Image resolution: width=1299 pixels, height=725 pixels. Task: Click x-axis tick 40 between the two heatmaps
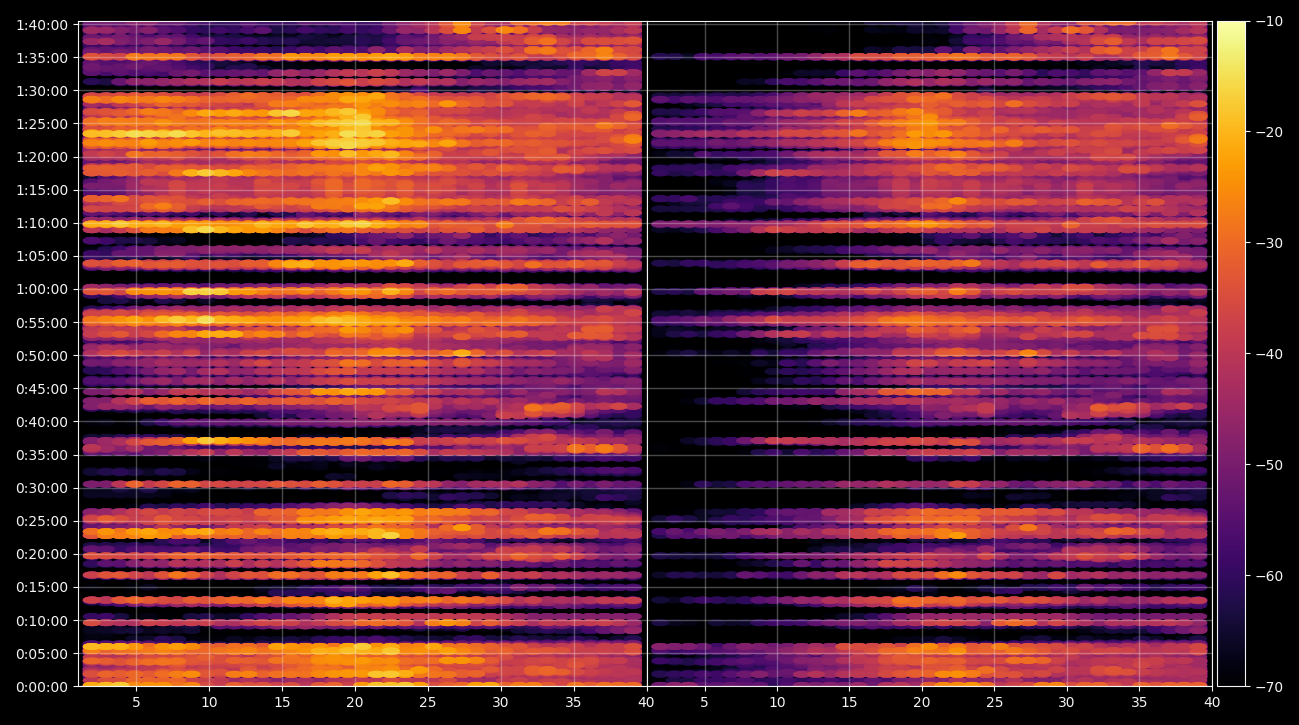pyautogui.click(x=647, y=703)
